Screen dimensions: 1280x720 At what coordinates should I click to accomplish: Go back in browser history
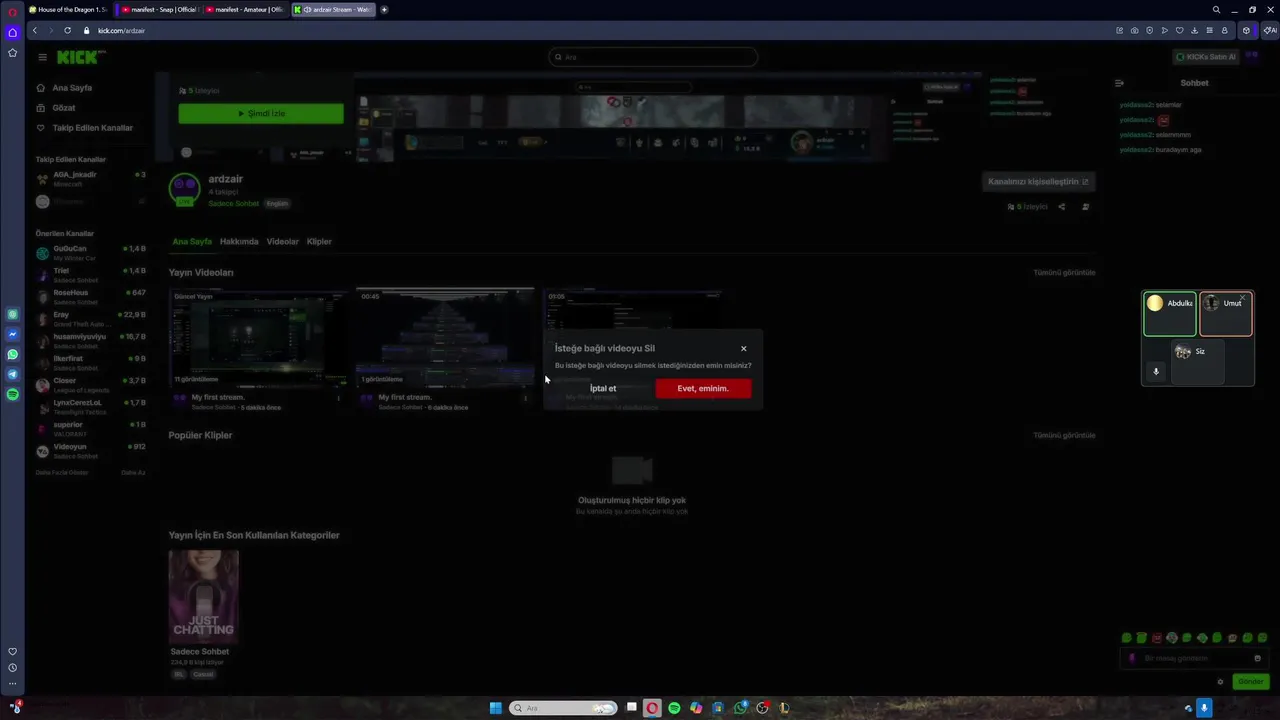point(35,31)
